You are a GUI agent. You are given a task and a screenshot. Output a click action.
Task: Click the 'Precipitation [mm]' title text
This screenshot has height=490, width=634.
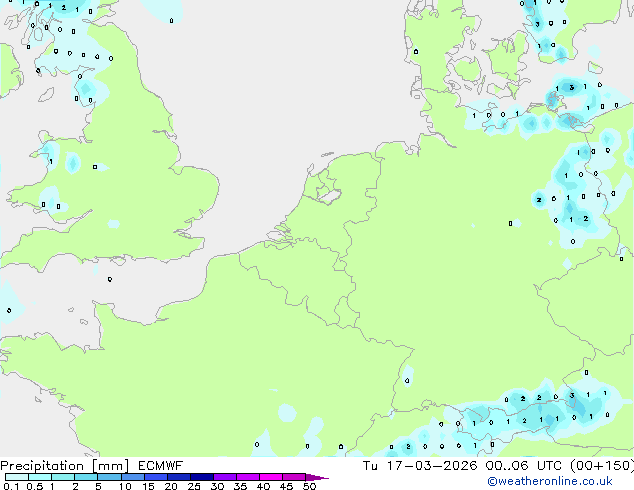click(64, 466)
